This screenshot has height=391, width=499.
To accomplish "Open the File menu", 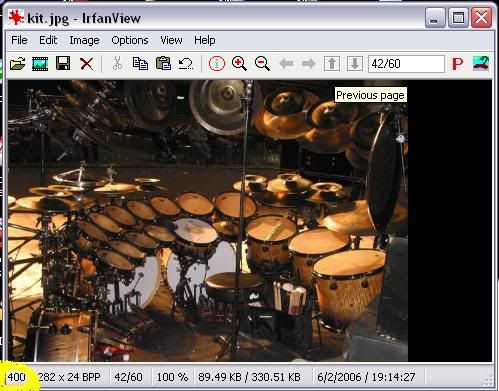I will 19,40.
